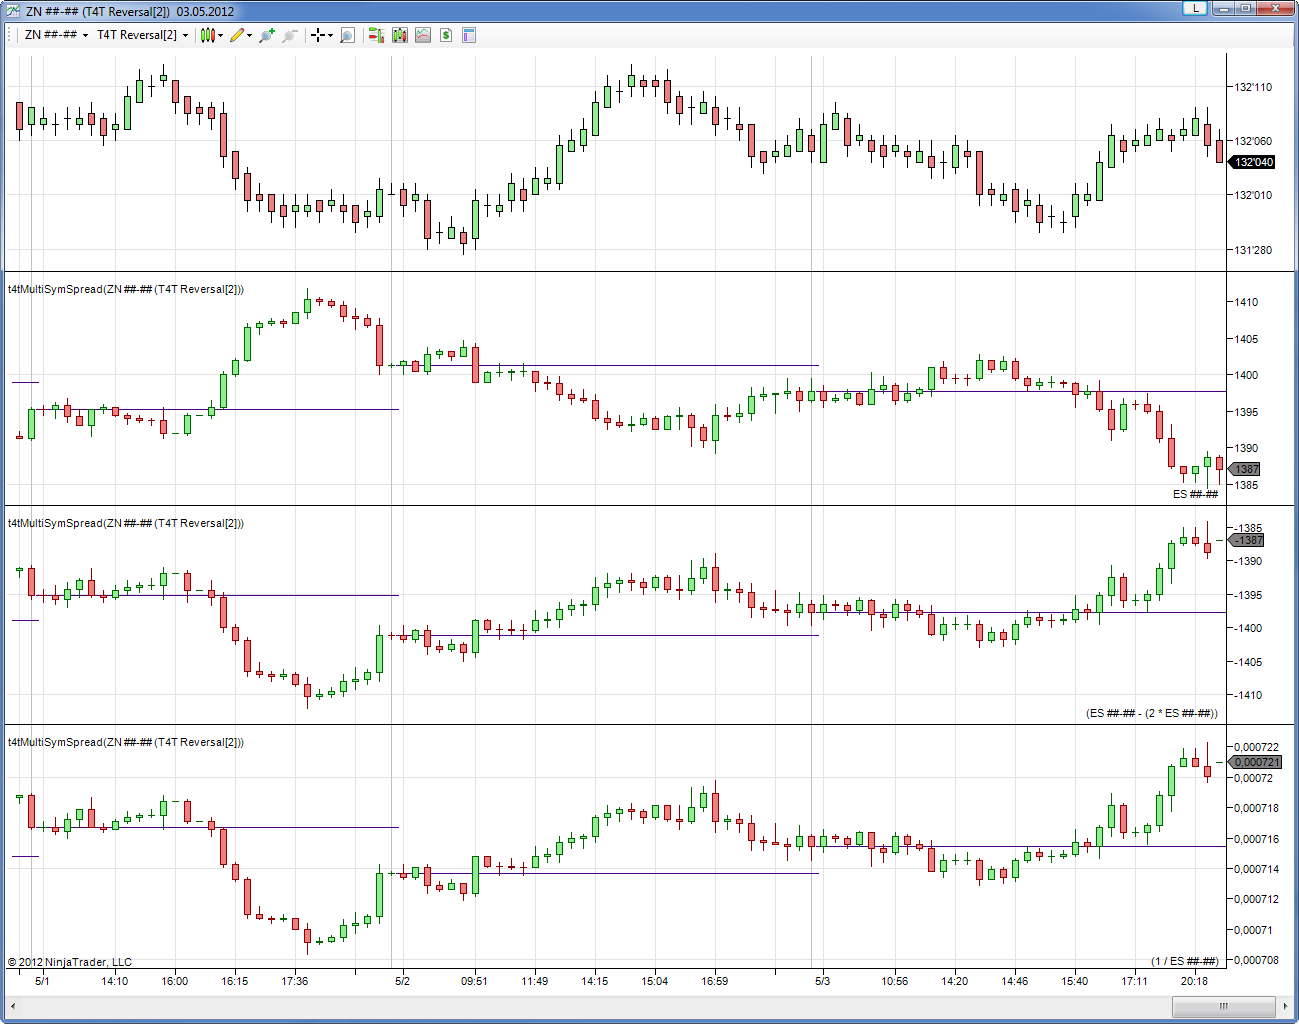Expand the cursor type dropdown arrow
The image size is (1299, 1024).
(x=331, y=35)
